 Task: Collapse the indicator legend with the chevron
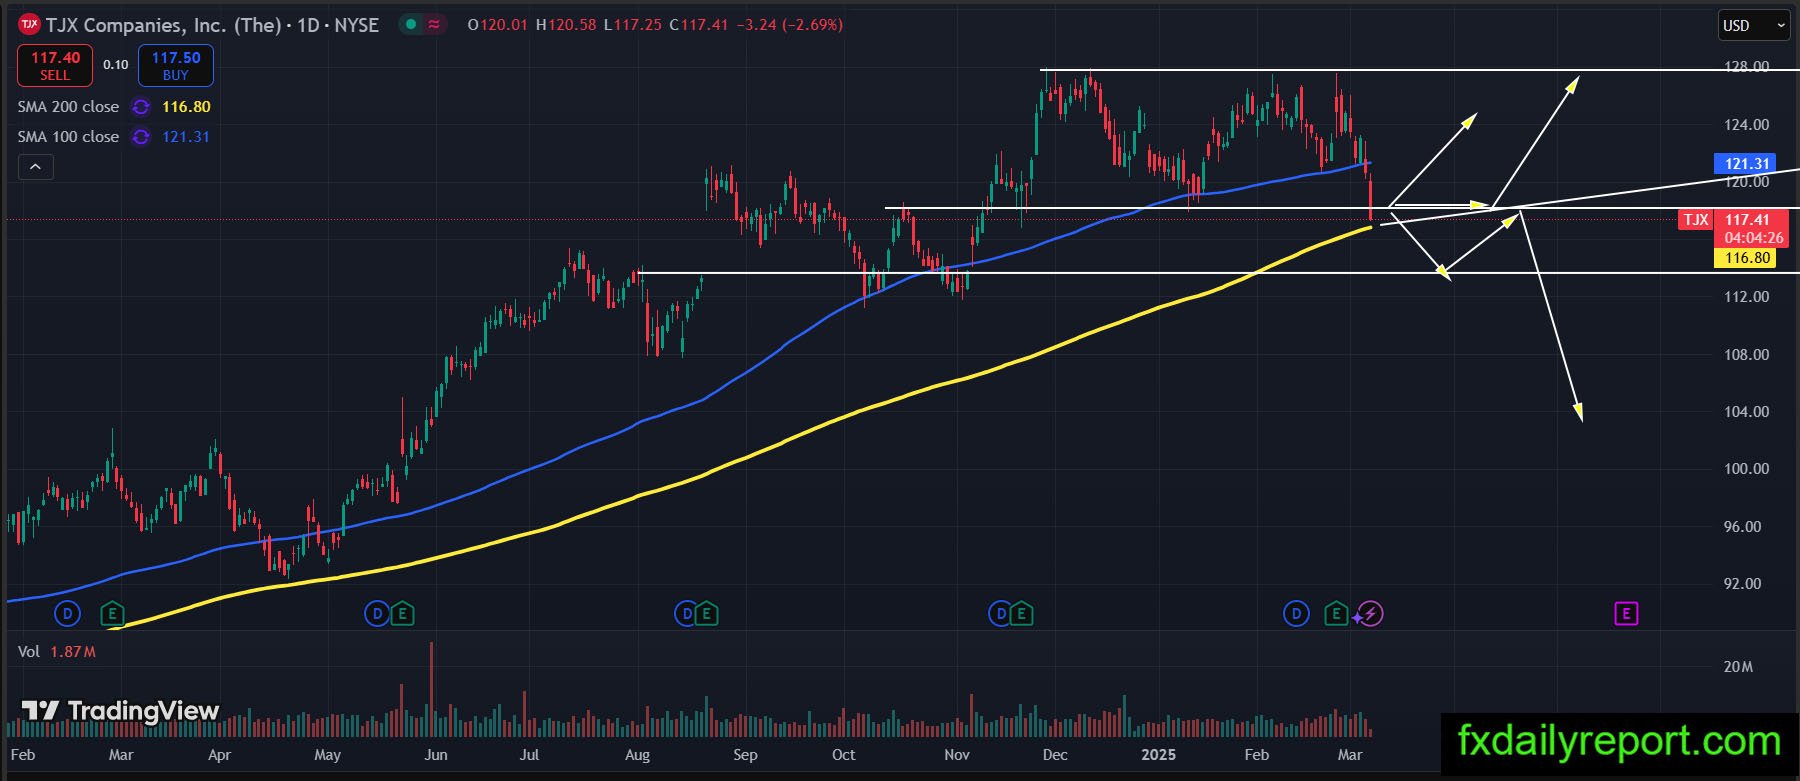tap(35, 167)
